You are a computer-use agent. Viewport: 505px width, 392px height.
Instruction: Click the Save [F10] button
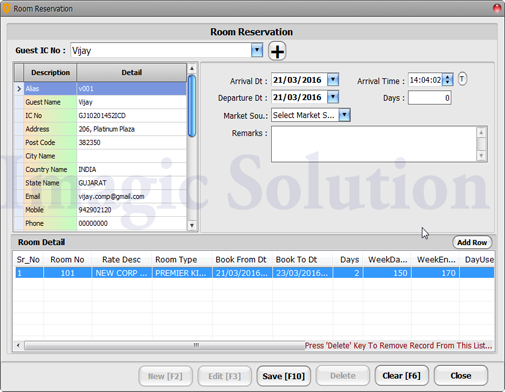283,376
